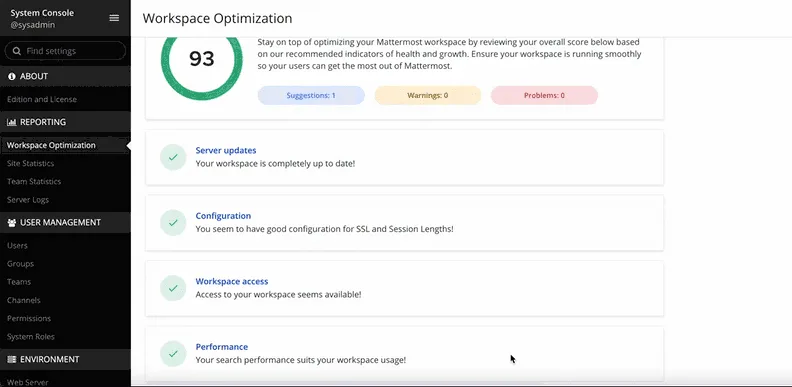Go to Groups management
The image size is (792, 387).
point(20,264)
